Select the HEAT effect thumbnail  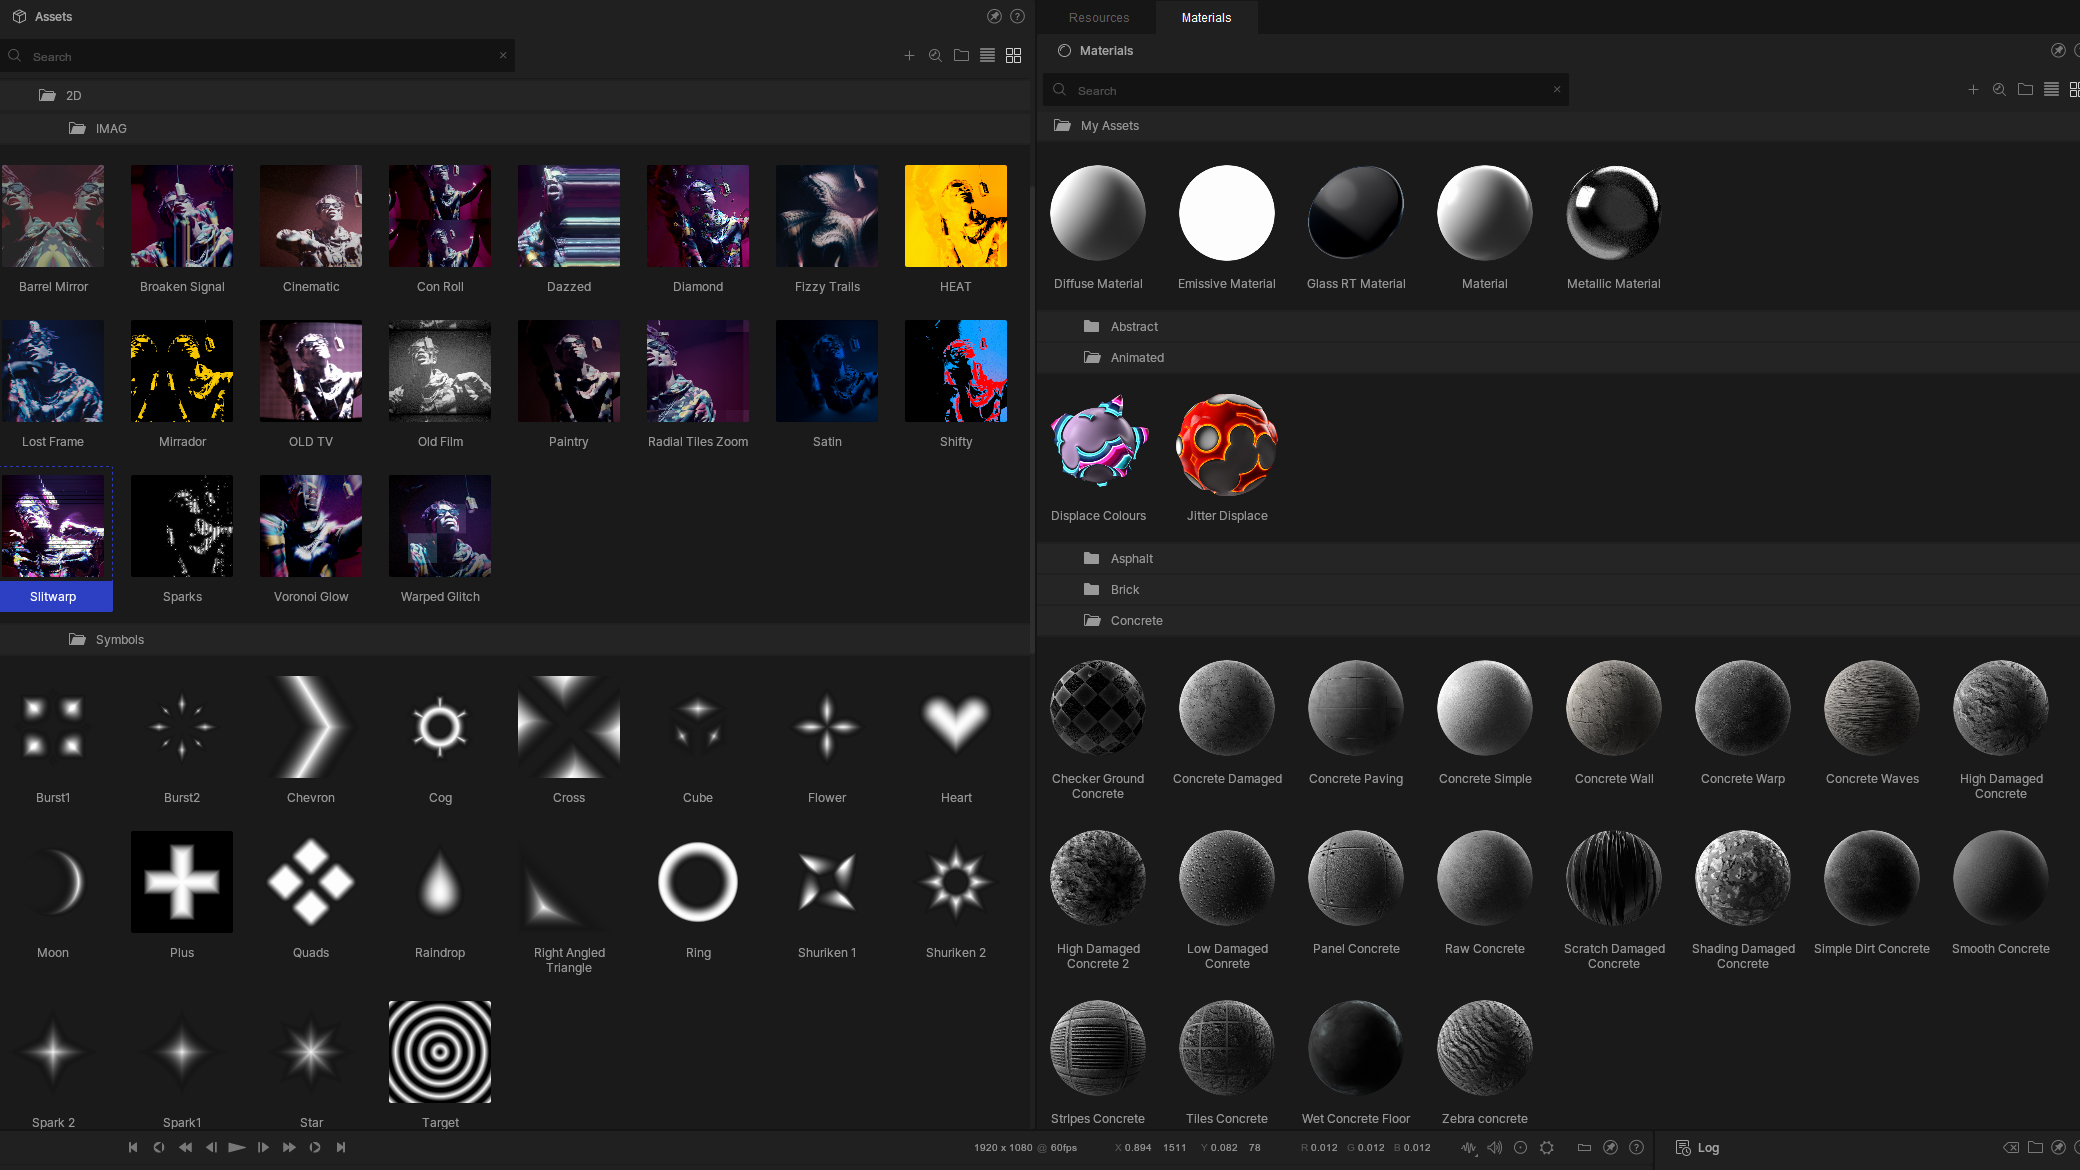pyautogui.click(x=955, y=216)
